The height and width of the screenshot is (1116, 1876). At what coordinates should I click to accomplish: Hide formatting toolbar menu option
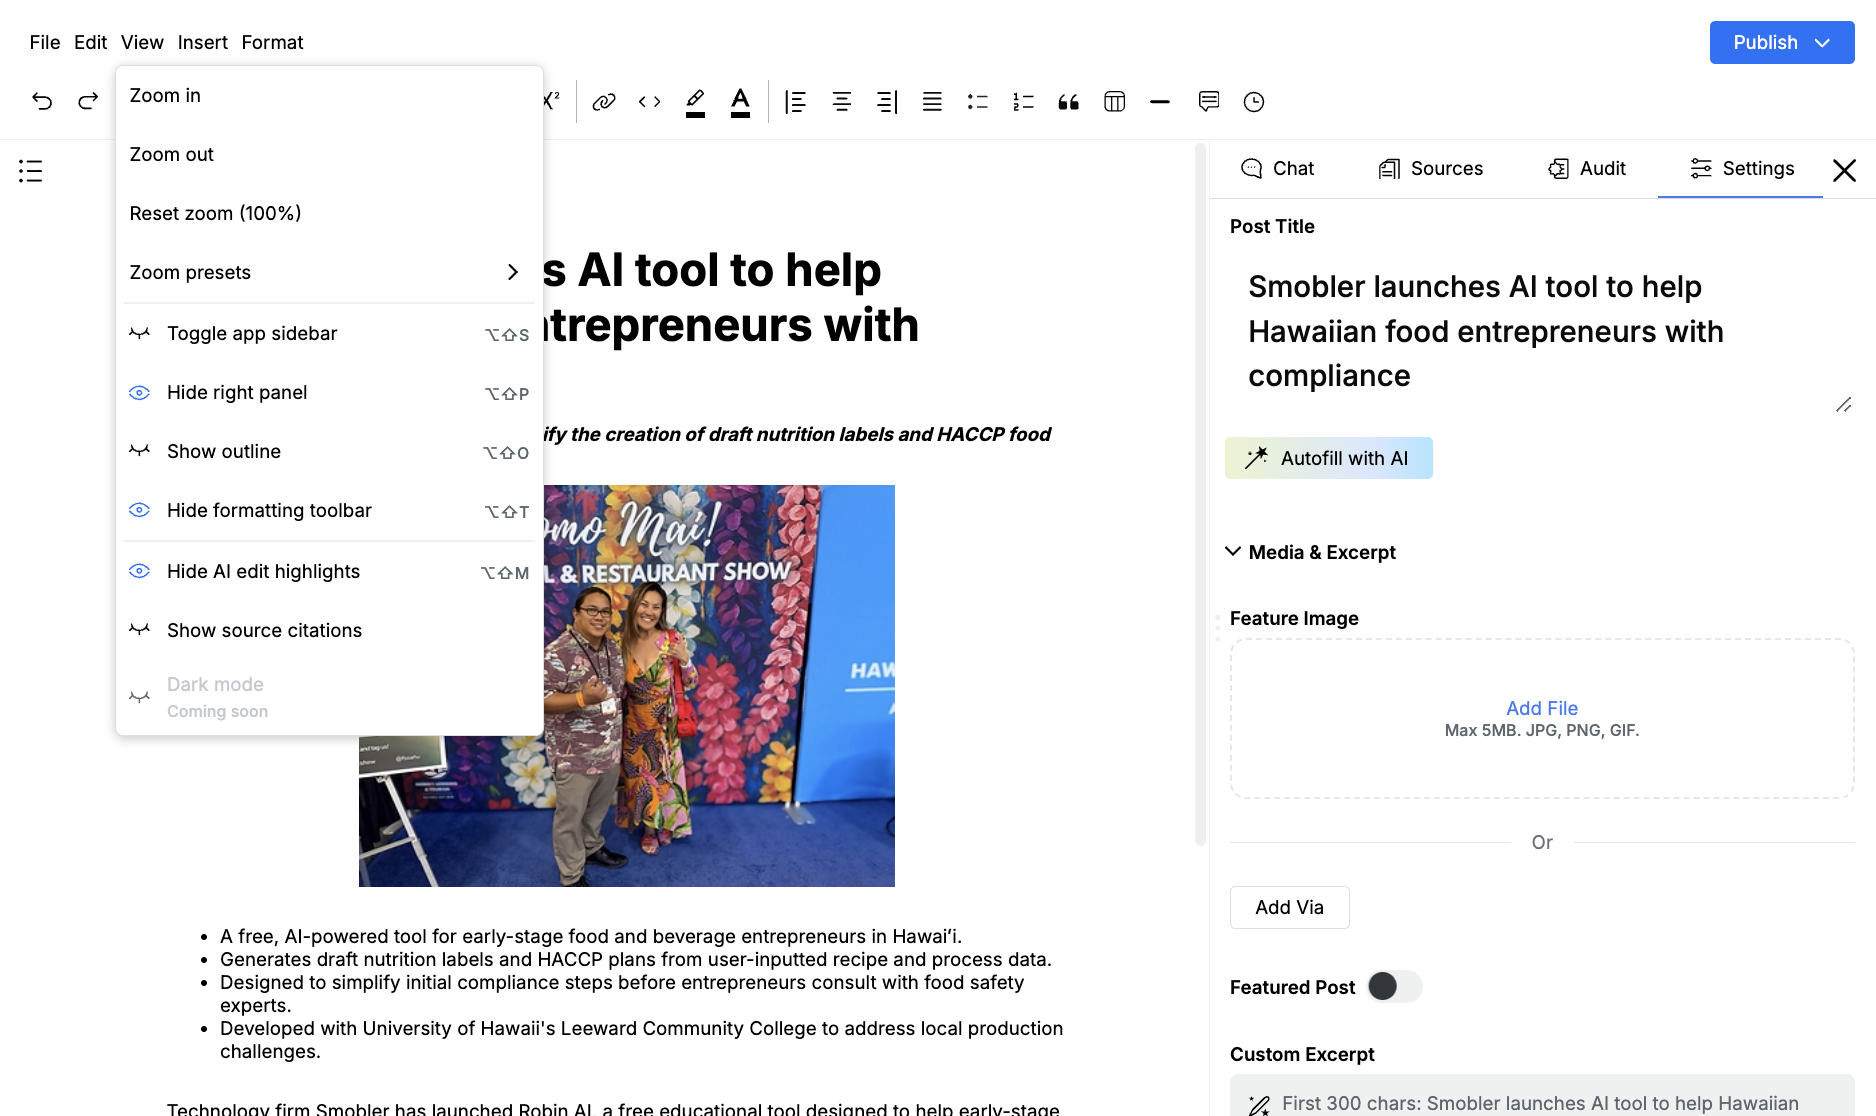point(329,511)
